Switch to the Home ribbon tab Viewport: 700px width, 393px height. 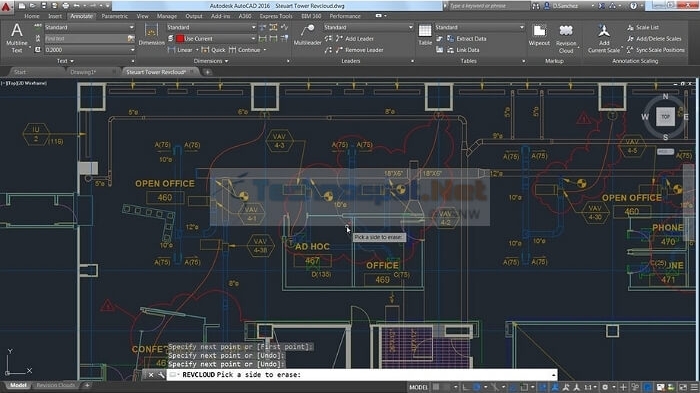tap(32, 16)
